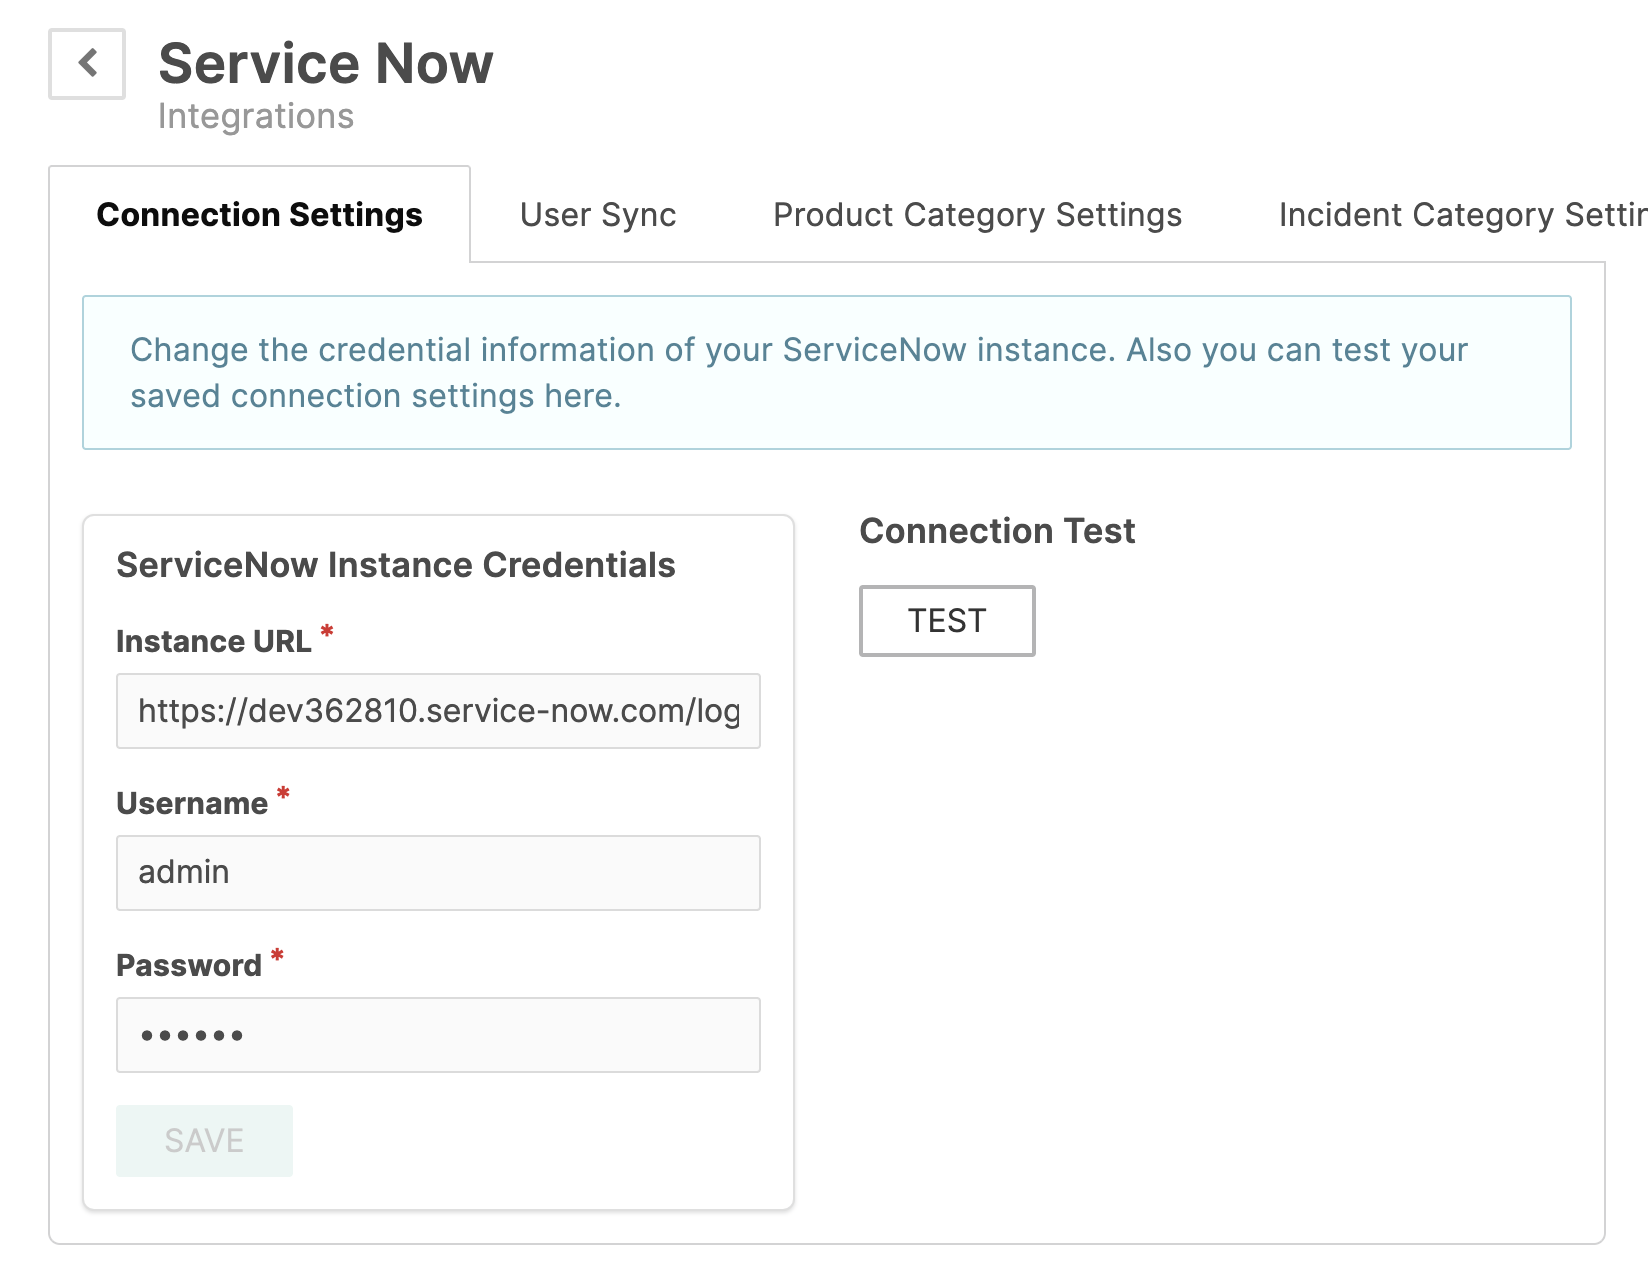Click the Connection Test heading
The image size is (1648, 1278).
pyautogui.click(x=997, y=530)
